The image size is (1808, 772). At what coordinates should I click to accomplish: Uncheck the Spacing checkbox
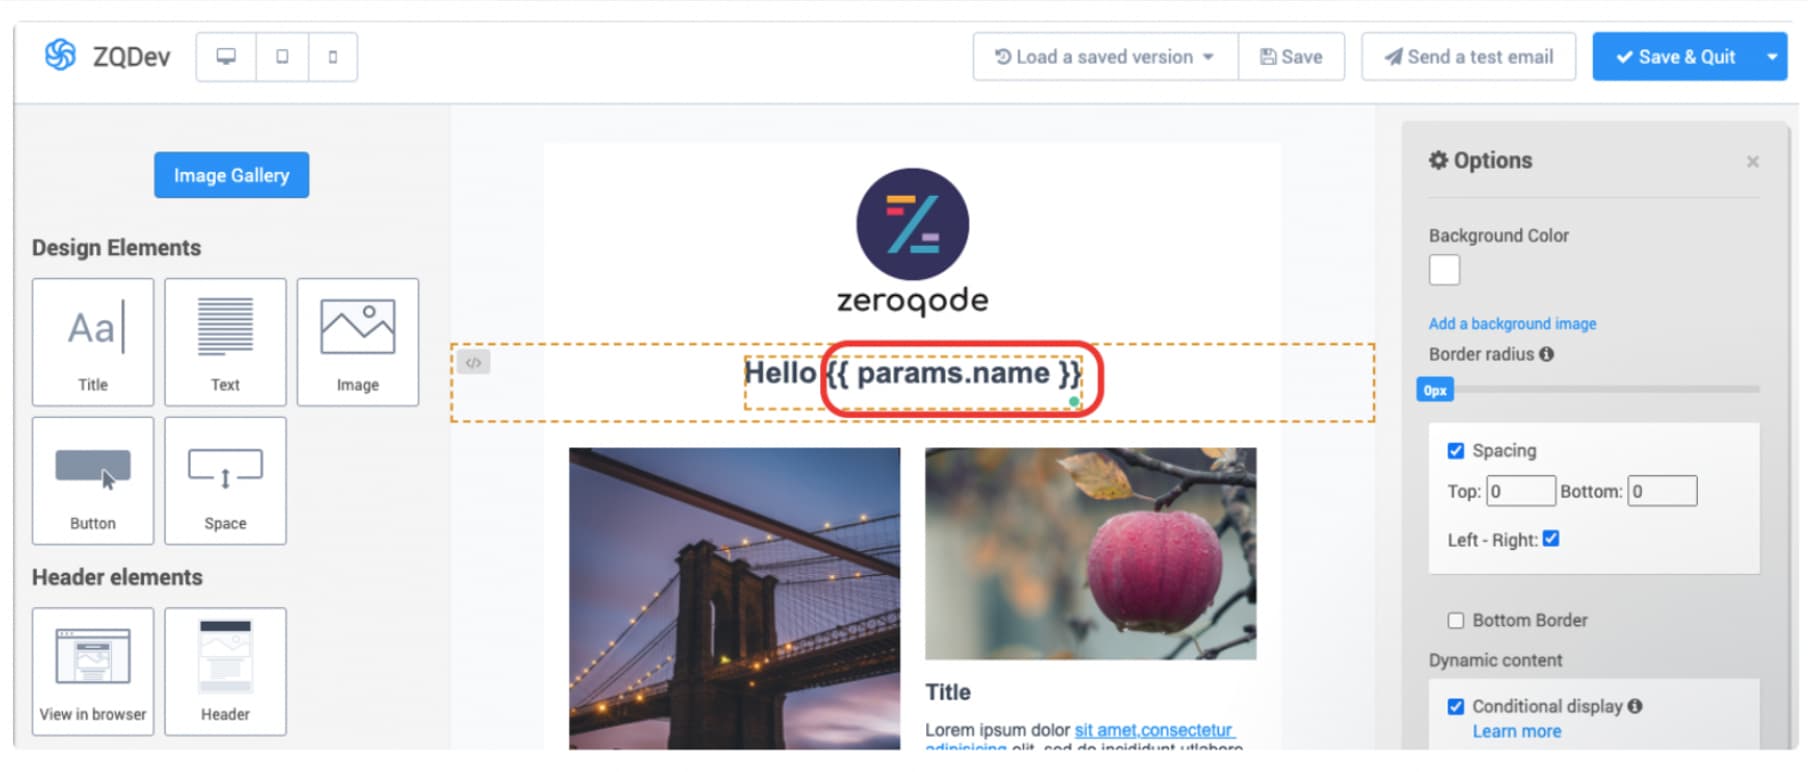pyautogui.click(x=1456, y=451)
